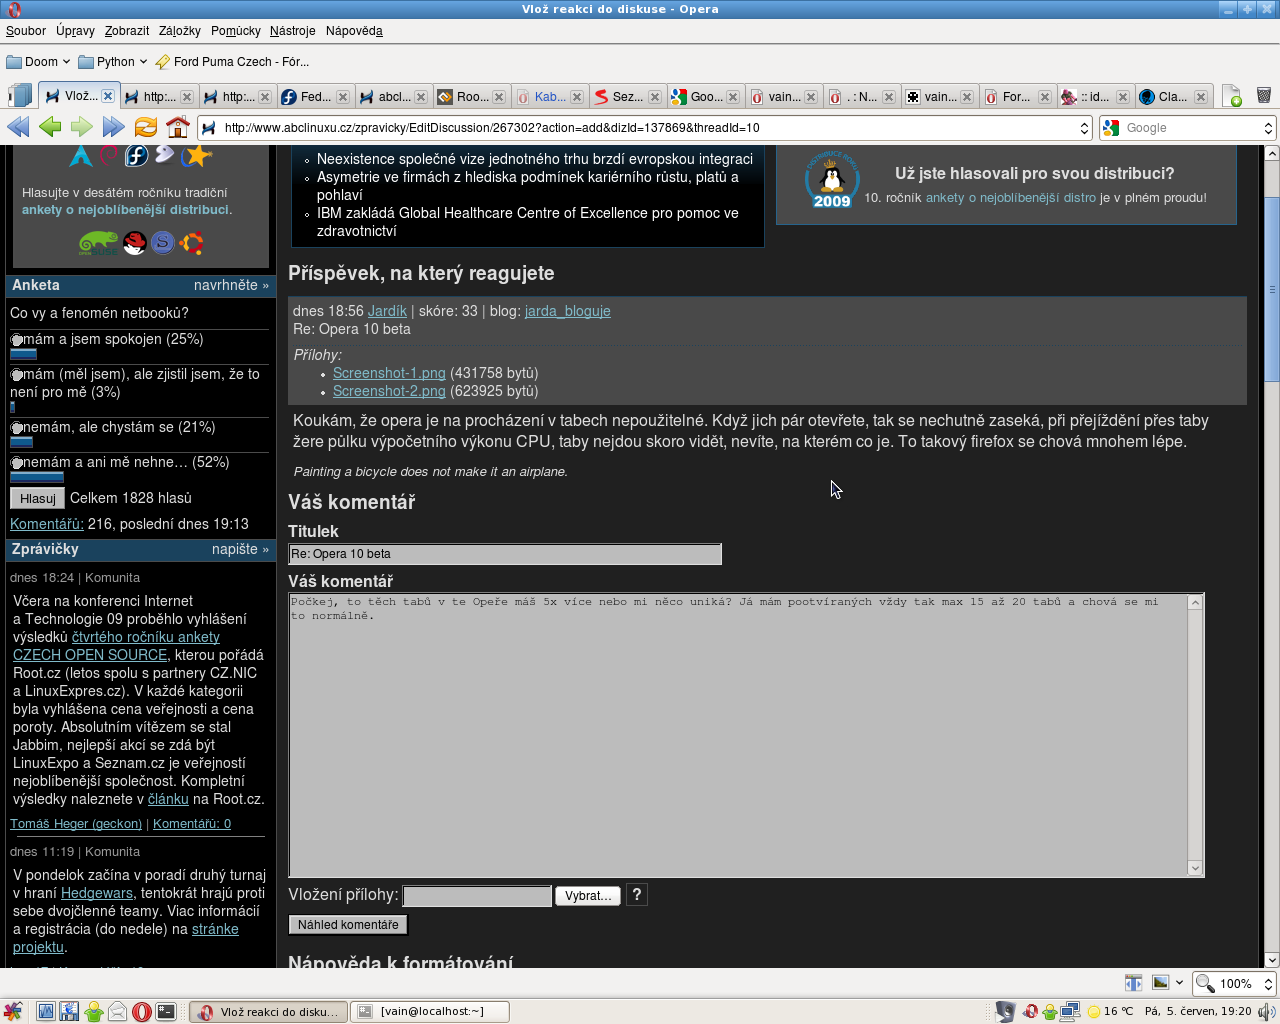Select the 'mám a jsem spokojen' poll option

17,340
